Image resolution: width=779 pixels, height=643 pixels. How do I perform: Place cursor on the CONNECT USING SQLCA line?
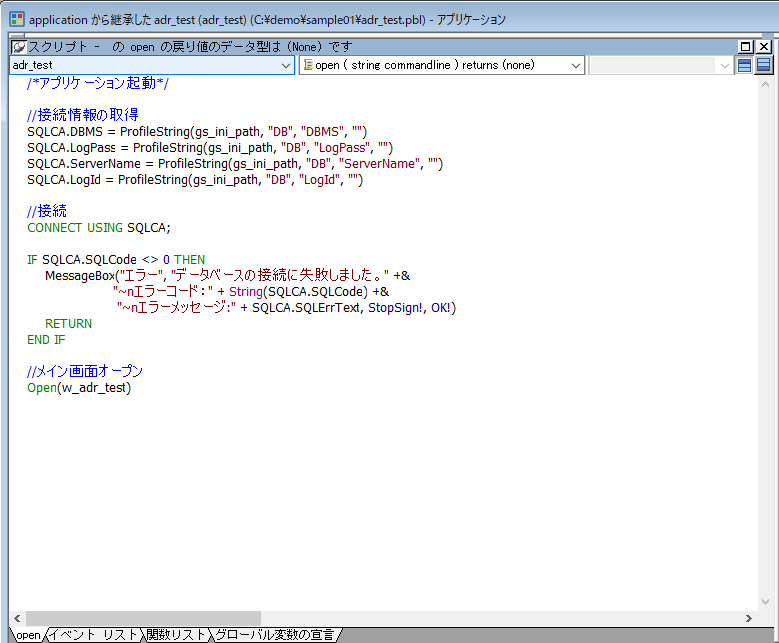99,227
